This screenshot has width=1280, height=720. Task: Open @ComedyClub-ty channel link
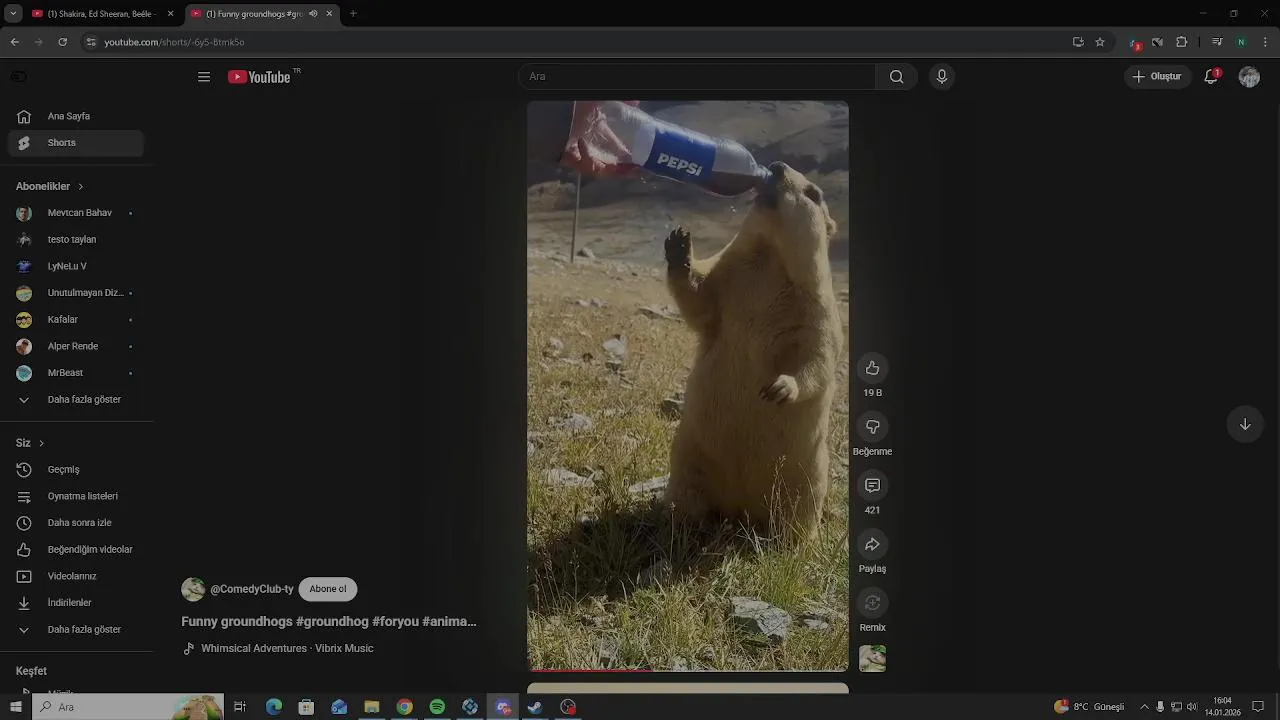pos(252,589)
